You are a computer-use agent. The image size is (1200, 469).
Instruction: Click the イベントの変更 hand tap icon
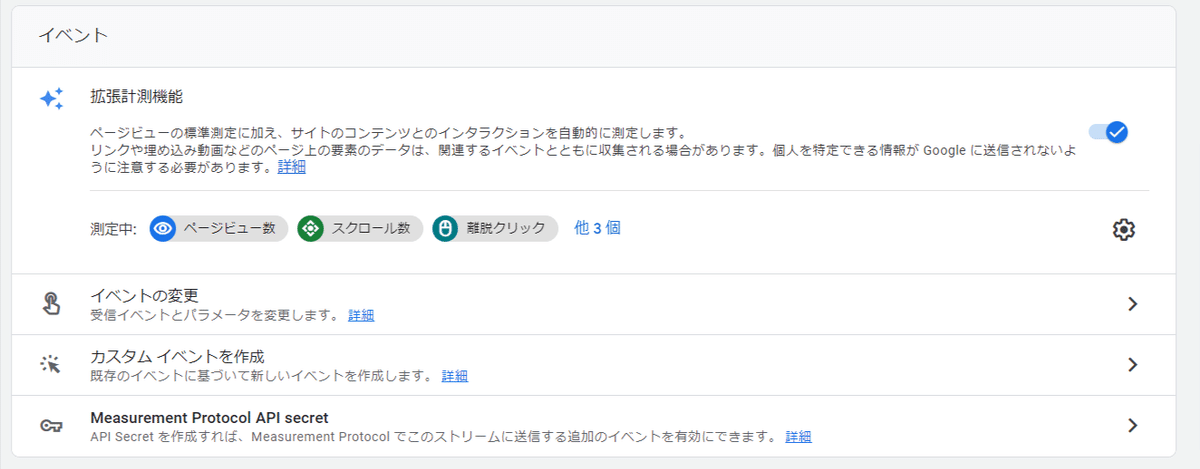(51, 304)
